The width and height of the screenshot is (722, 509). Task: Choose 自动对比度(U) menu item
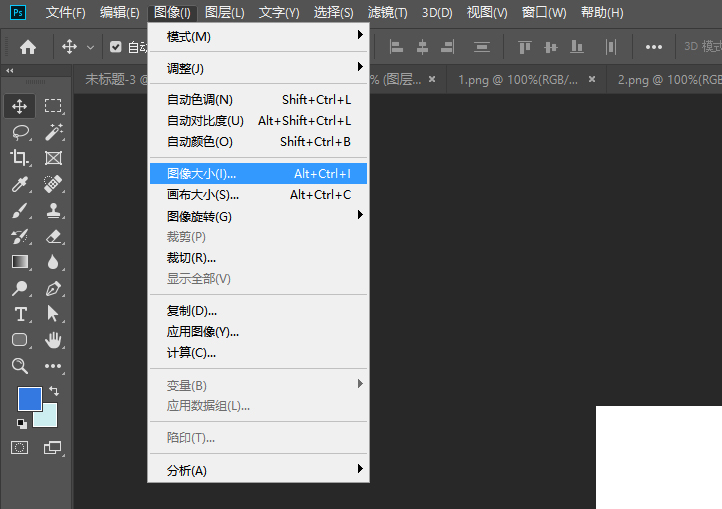(x=258, y=121)
